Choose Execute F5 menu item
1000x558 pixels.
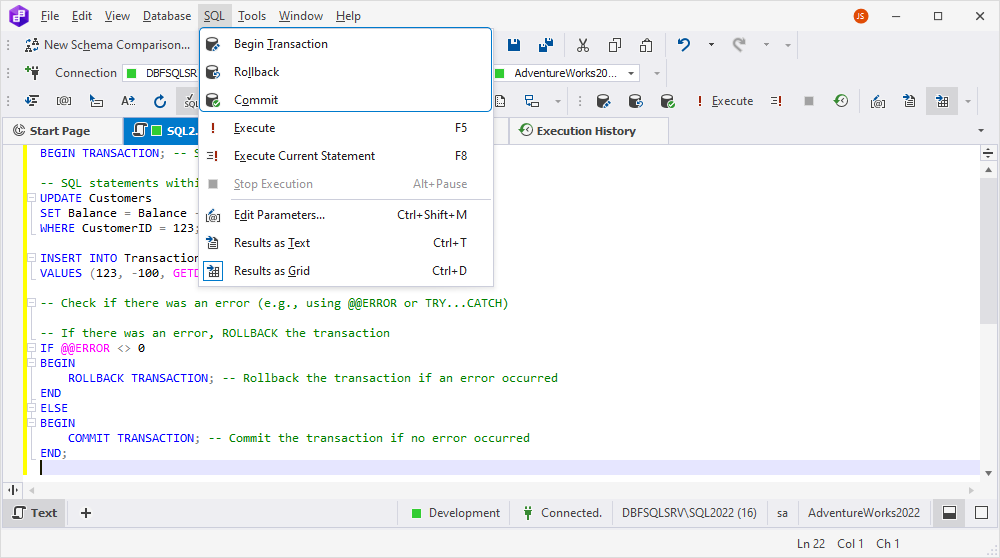[x=346, y=128]
